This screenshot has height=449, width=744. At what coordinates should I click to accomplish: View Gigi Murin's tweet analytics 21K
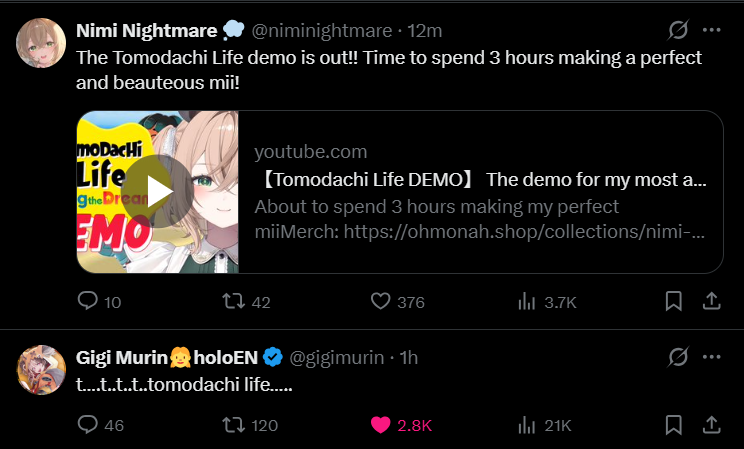(x=527, y=425)
